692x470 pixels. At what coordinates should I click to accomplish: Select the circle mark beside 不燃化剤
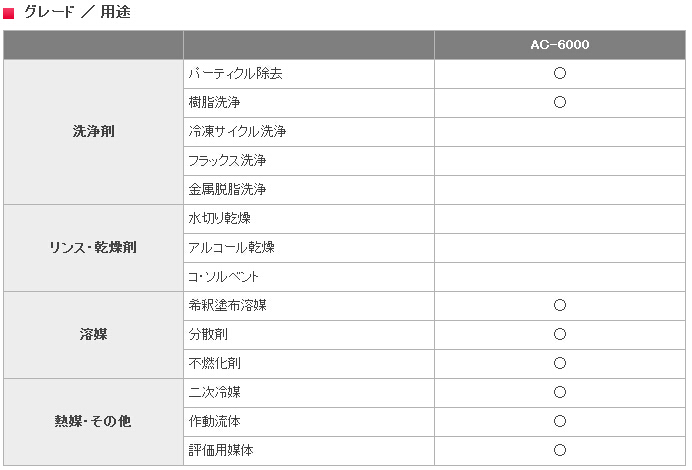click(x=560, y=363)
